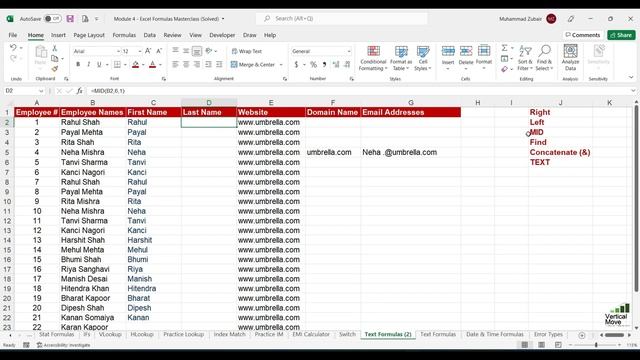Click the Comments button
640x360 pixels.
point(582,35)
